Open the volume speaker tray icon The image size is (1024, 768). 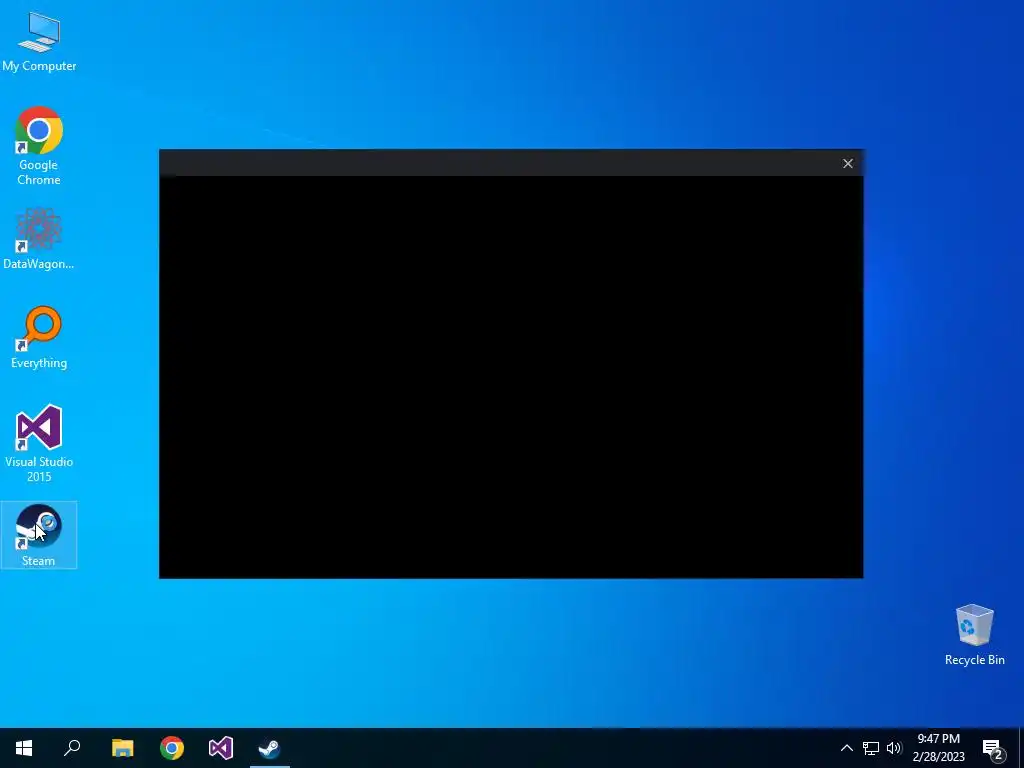coord(893,748)
